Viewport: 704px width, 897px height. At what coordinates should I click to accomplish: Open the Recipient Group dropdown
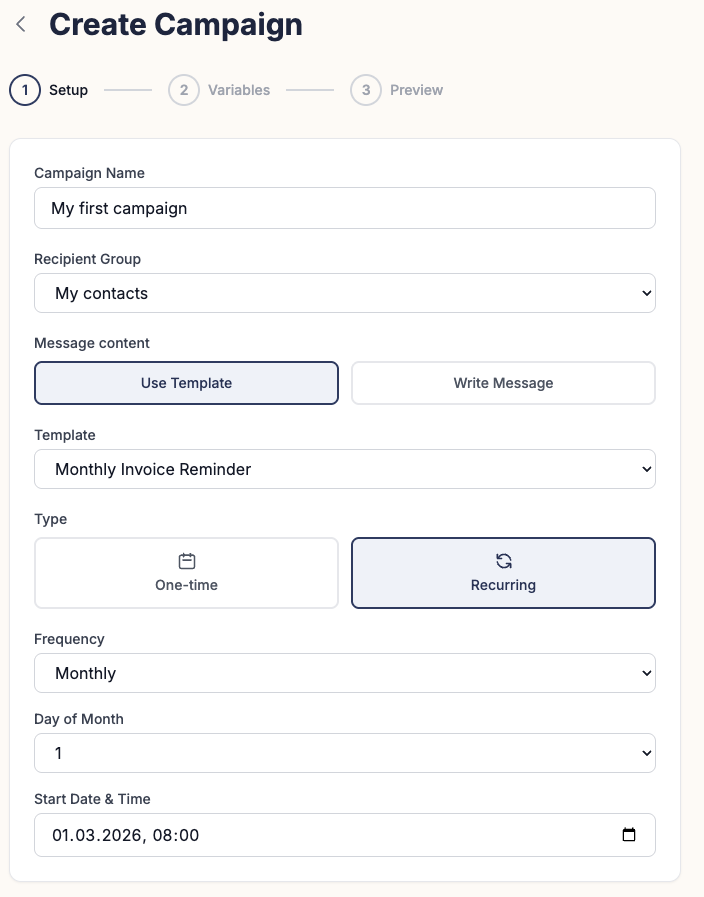point(345,293)
